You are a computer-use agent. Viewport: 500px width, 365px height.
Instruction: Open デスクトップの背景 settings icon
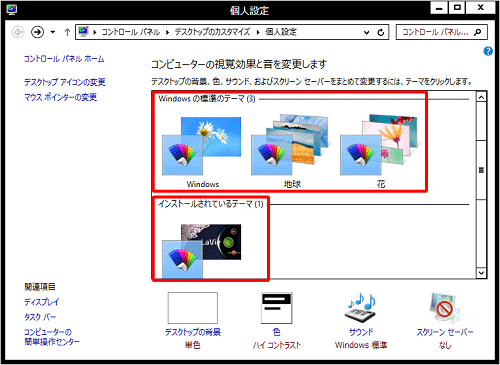[193, 308]
